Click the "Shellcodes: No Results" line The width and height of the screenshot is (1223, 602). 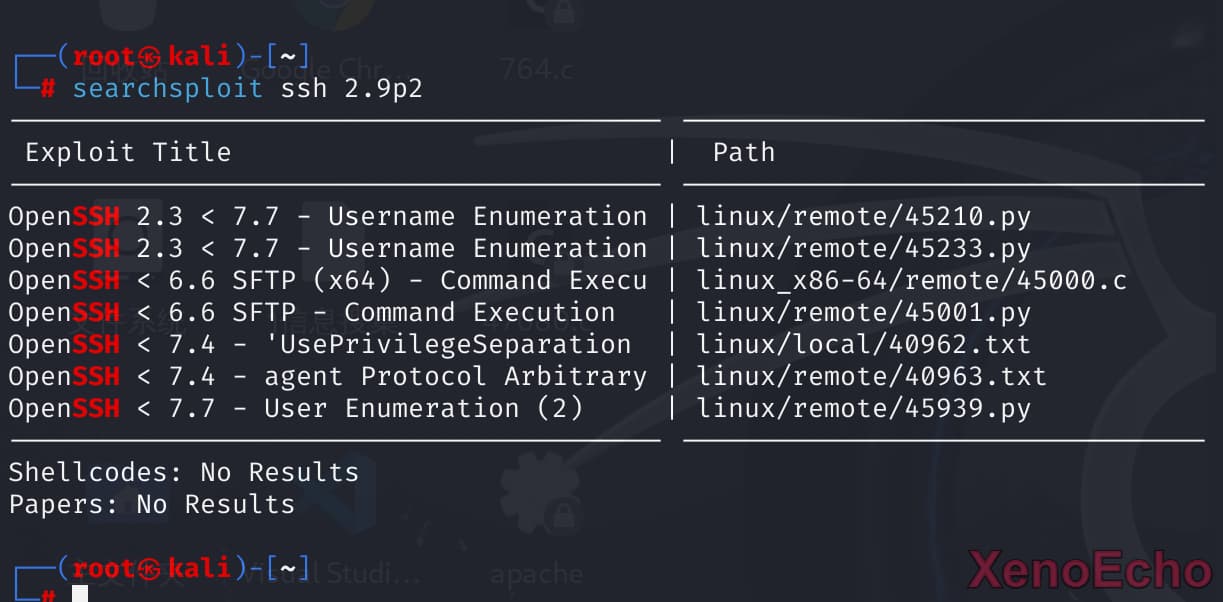click(183, 472)
